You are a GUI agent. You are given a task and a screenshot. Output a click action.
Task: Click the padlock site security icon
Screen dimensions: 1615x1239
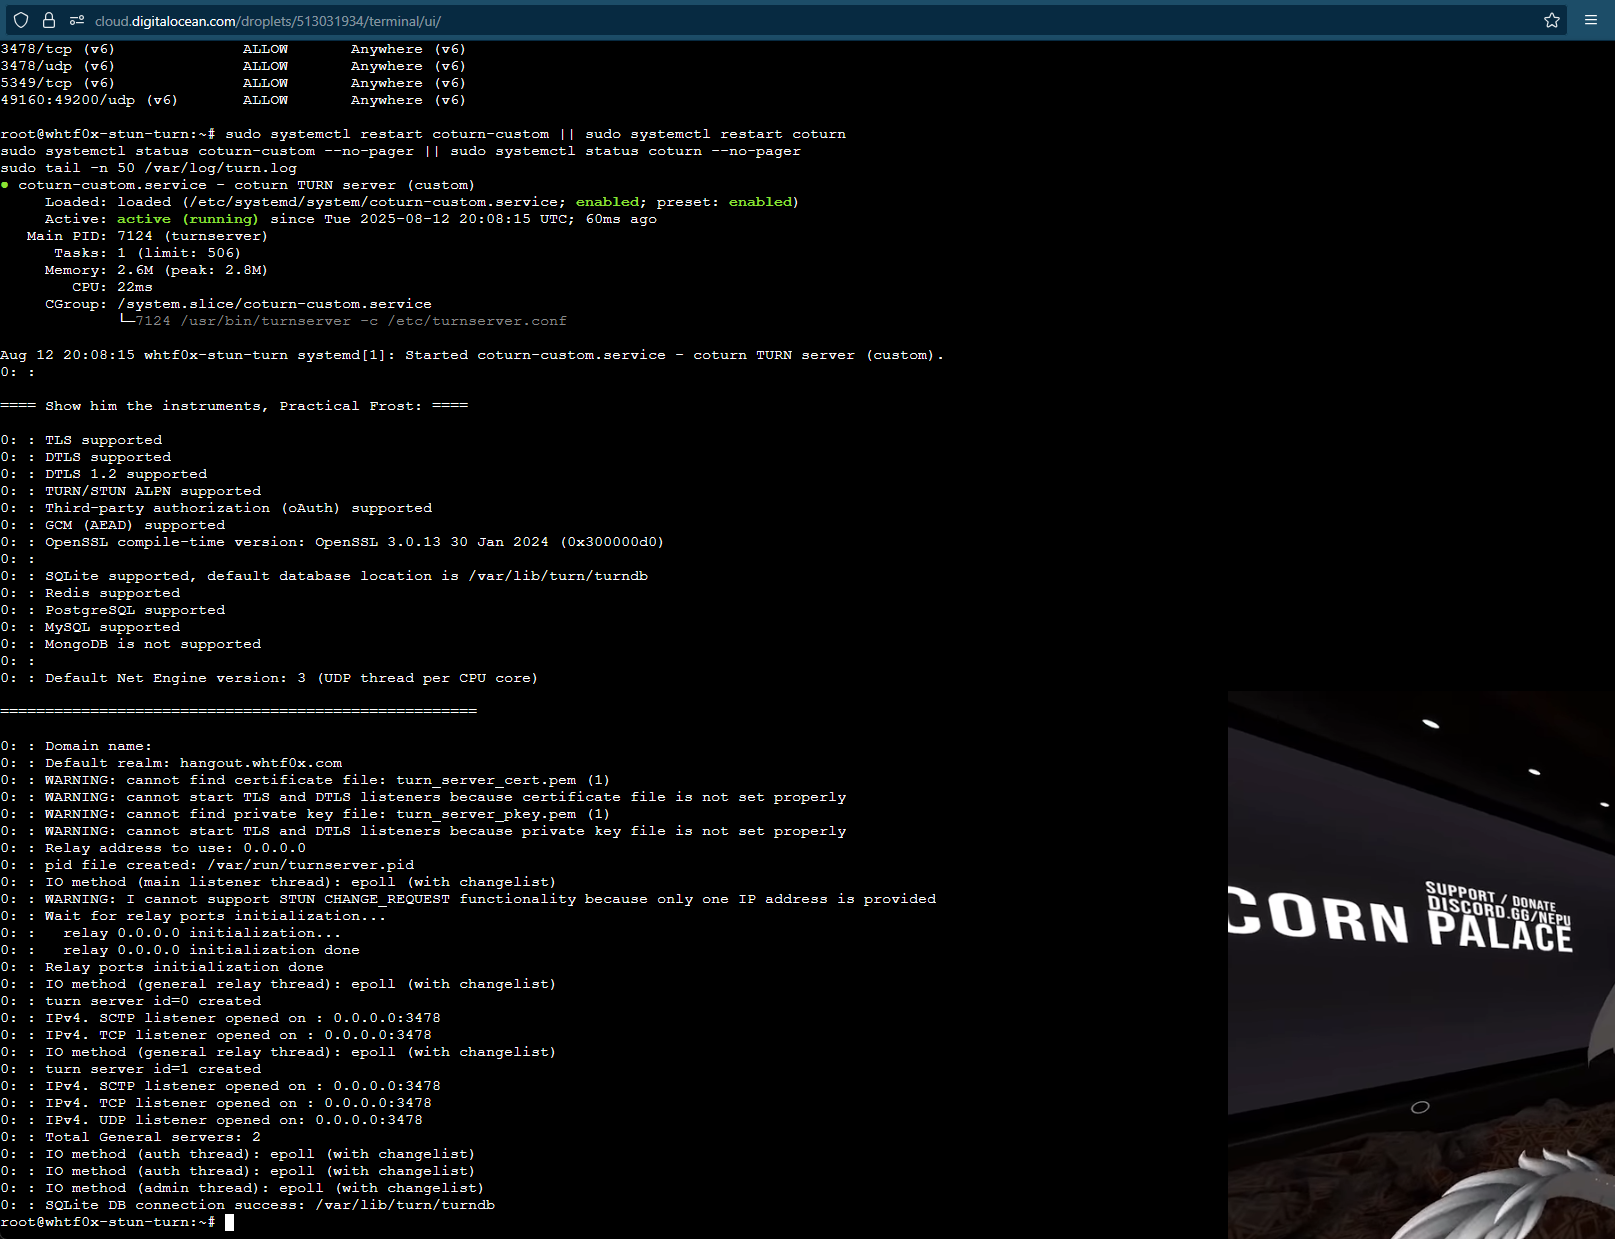[48, 20]
